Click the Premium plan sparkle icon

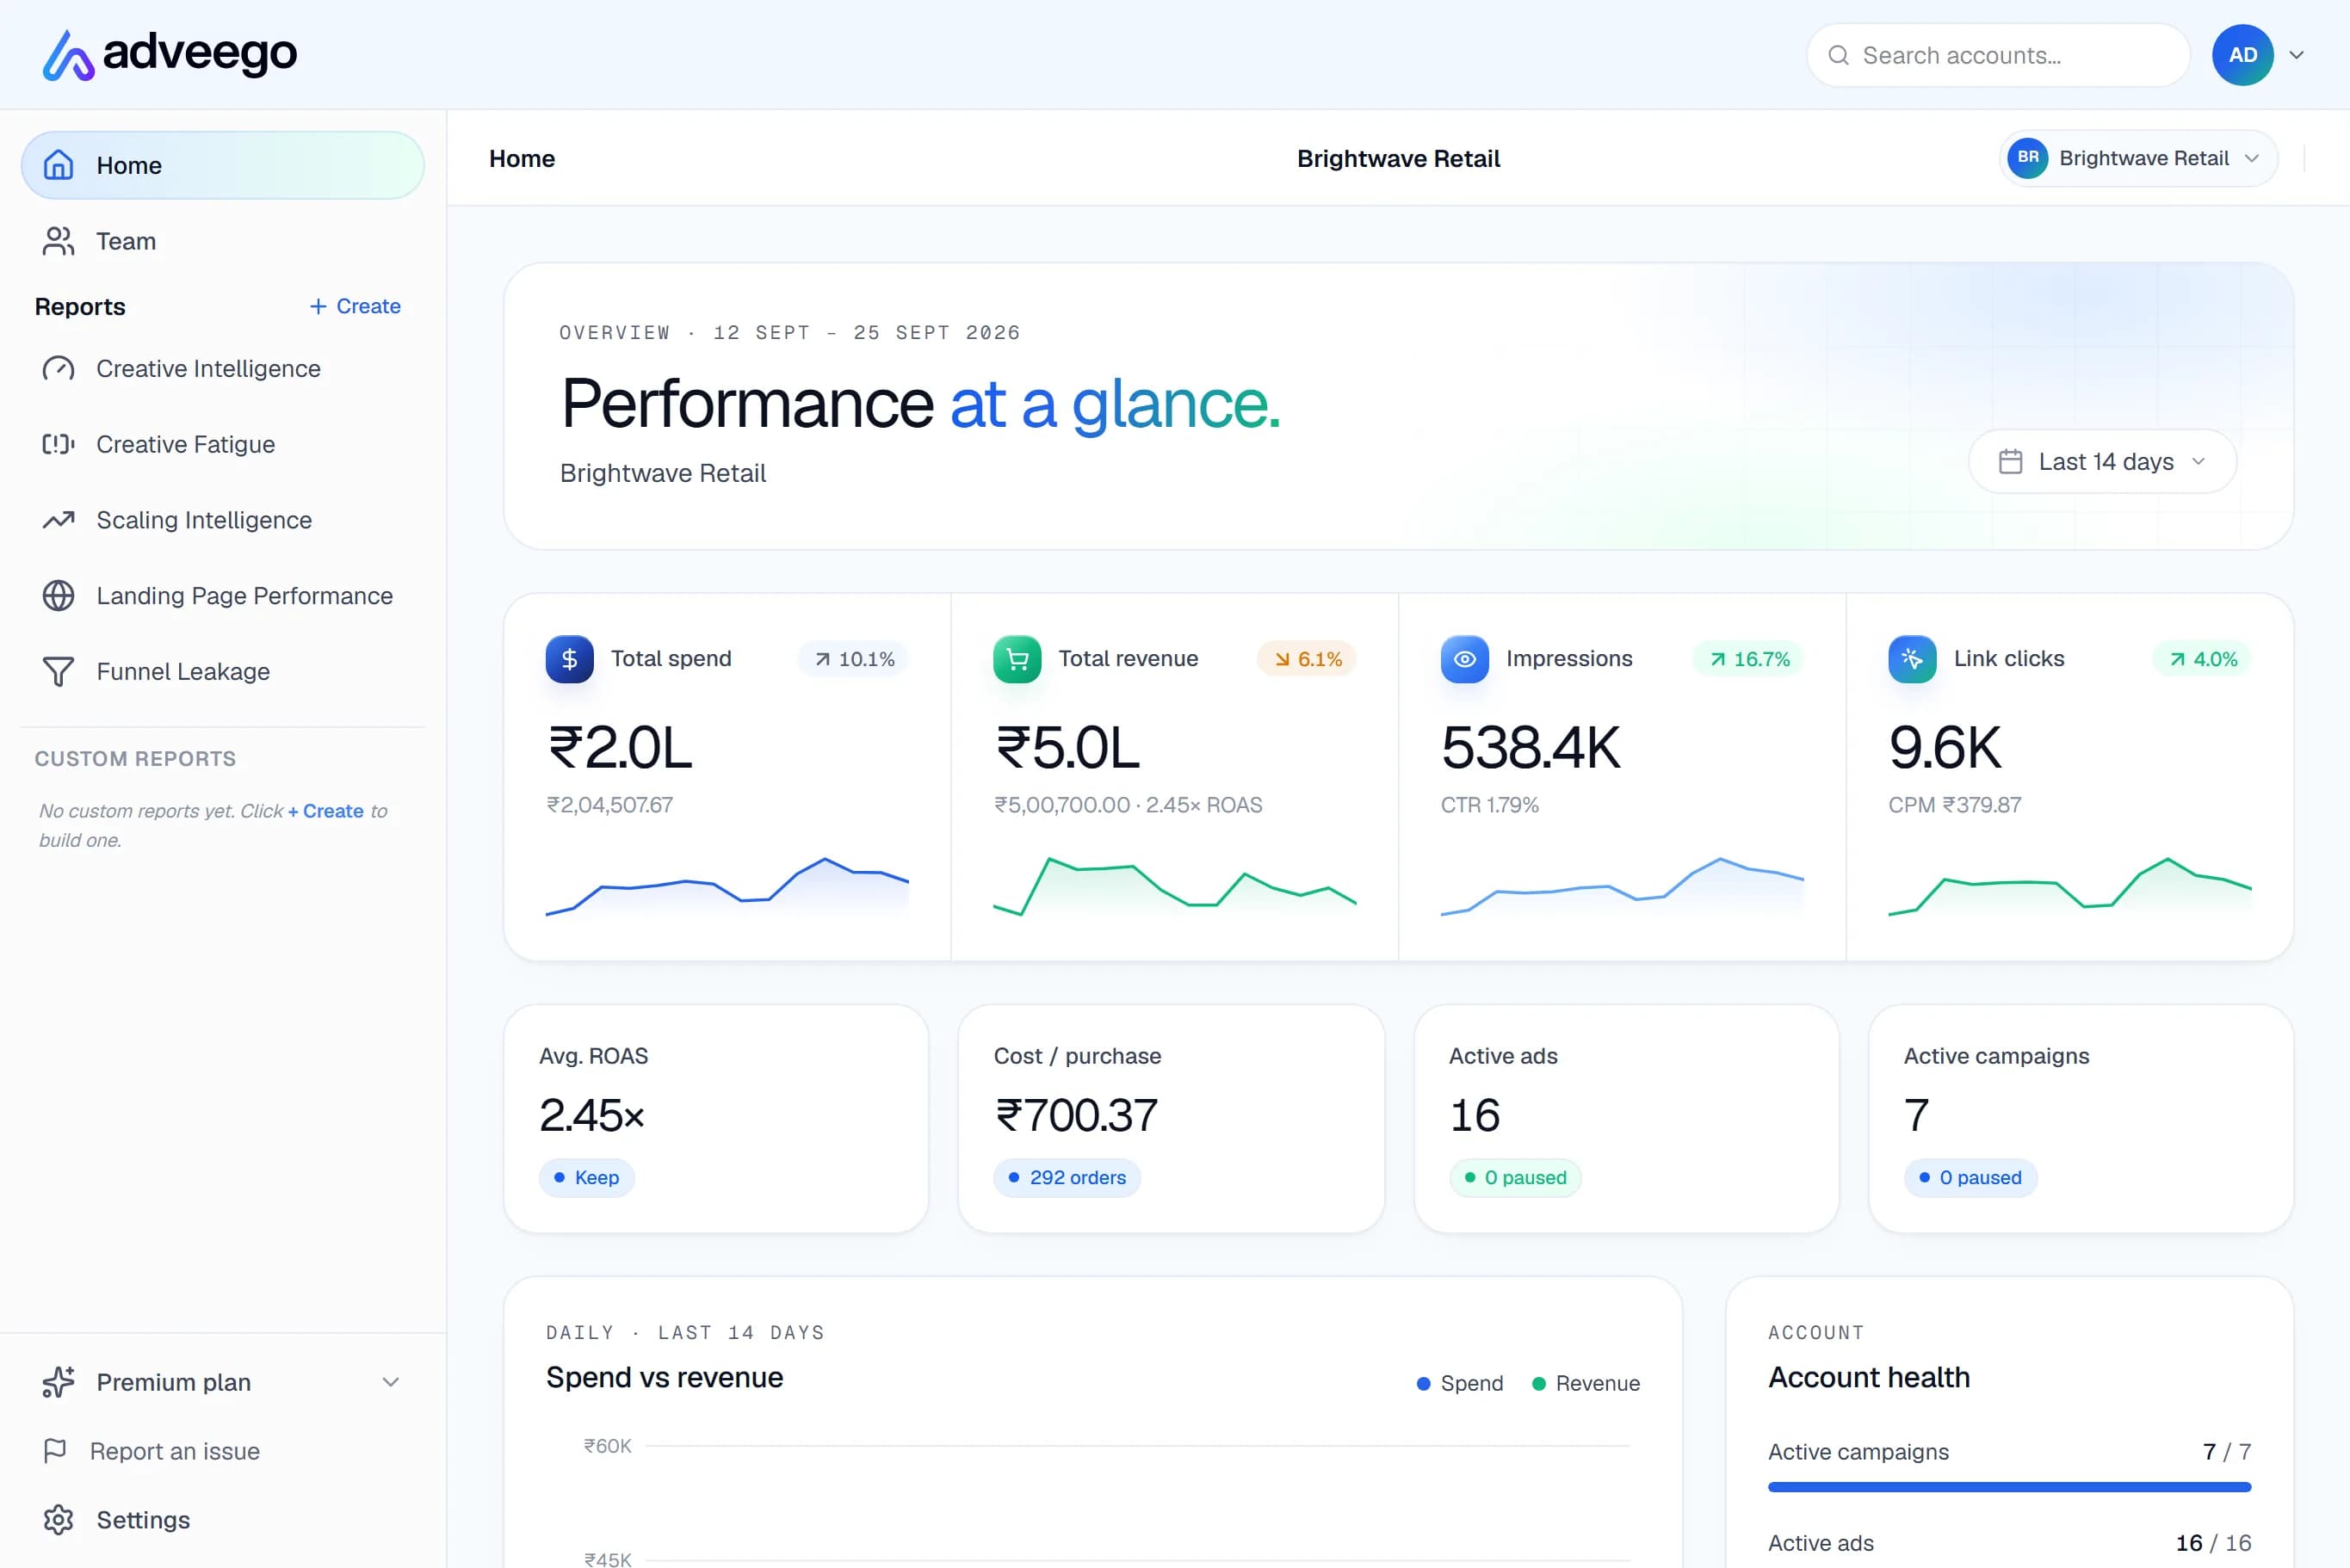click(x=58, y=1382)
